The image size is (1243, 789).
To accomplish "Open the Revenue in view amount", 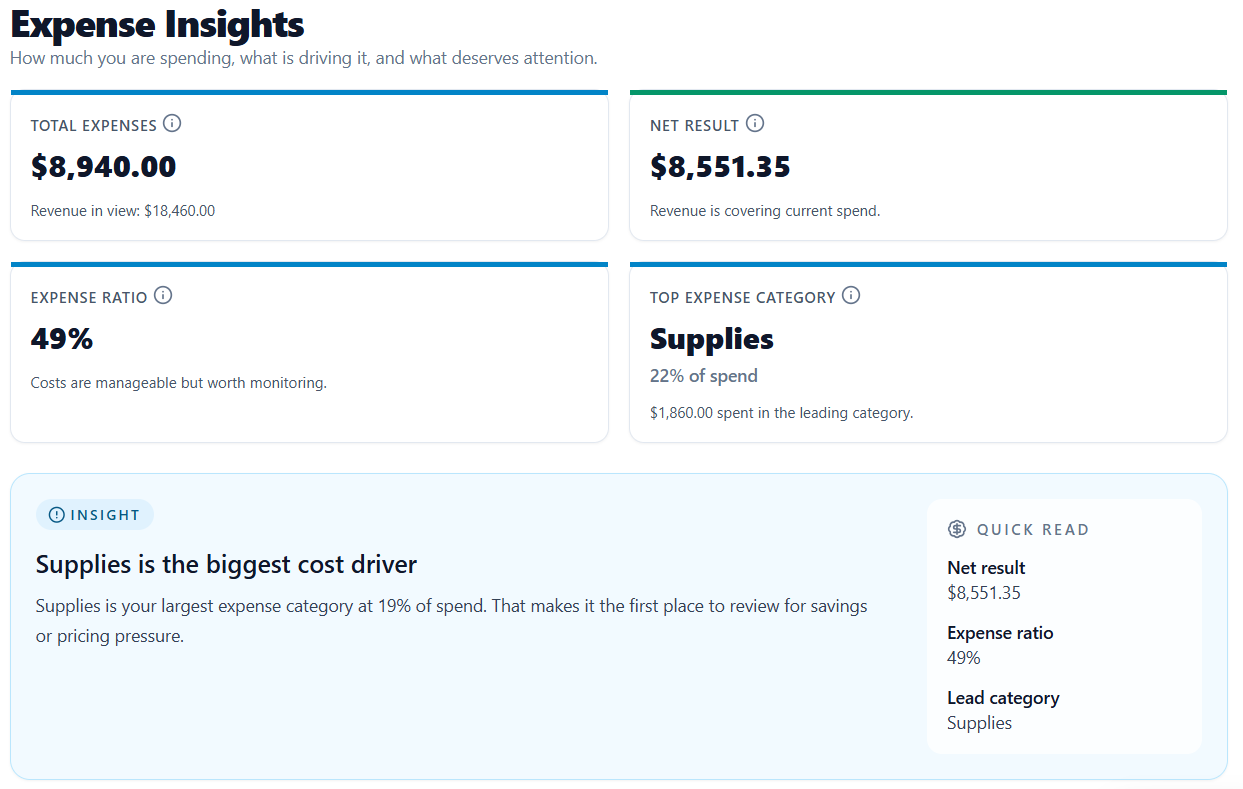I will click(124, 210).
